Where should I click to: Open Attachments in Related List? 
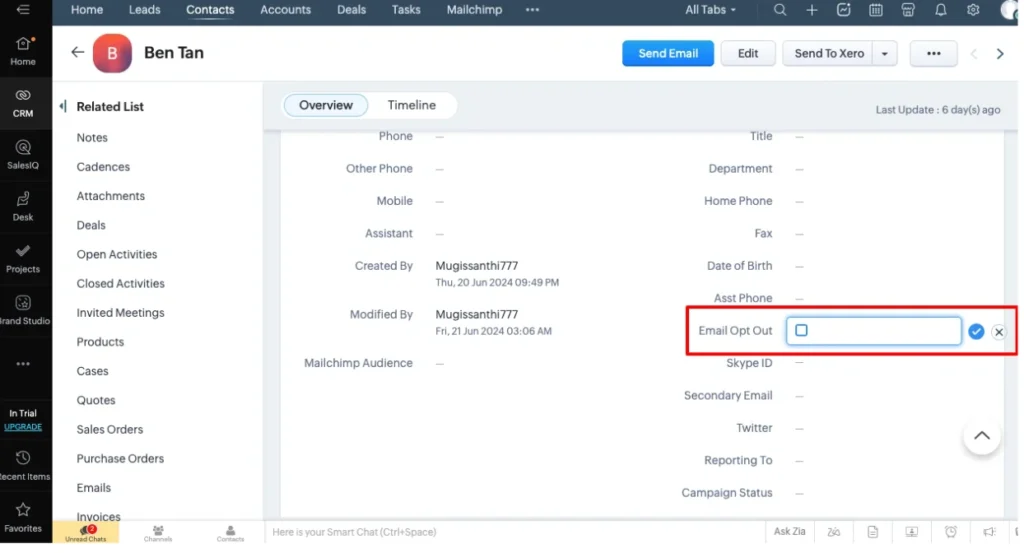(110, 196)
